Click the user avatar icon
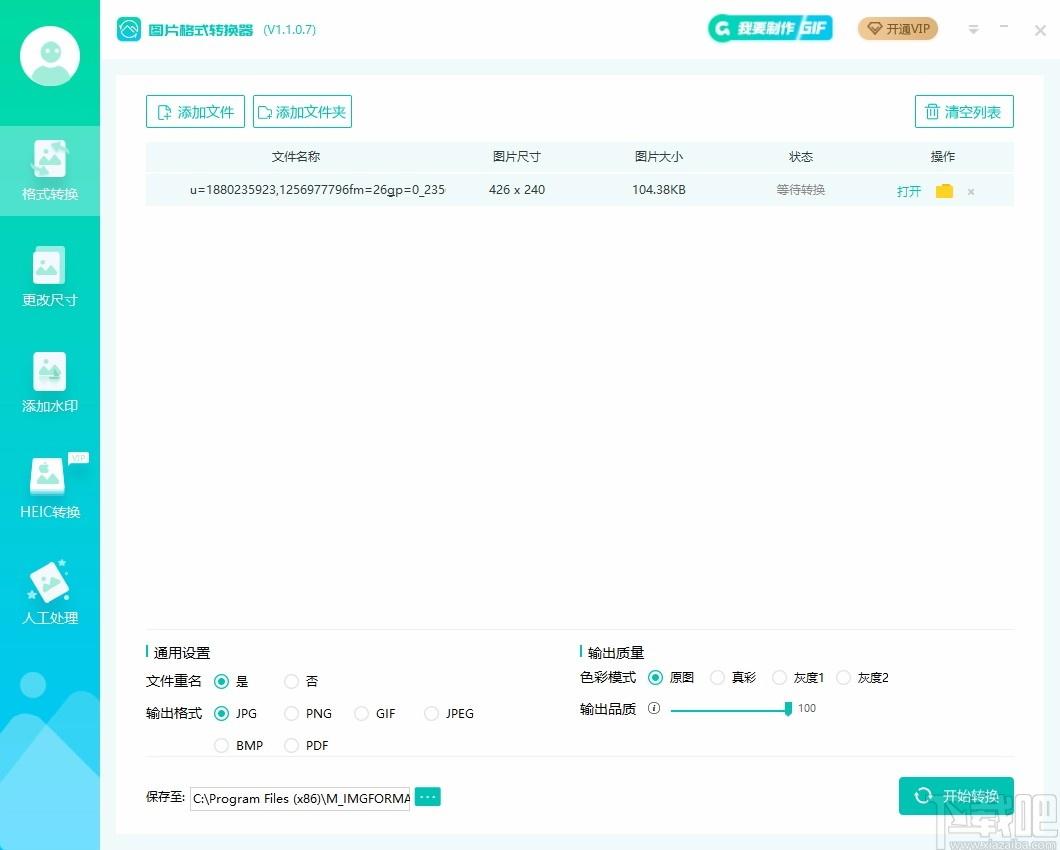Screen dimensions: 1060x850 [50, 56]
